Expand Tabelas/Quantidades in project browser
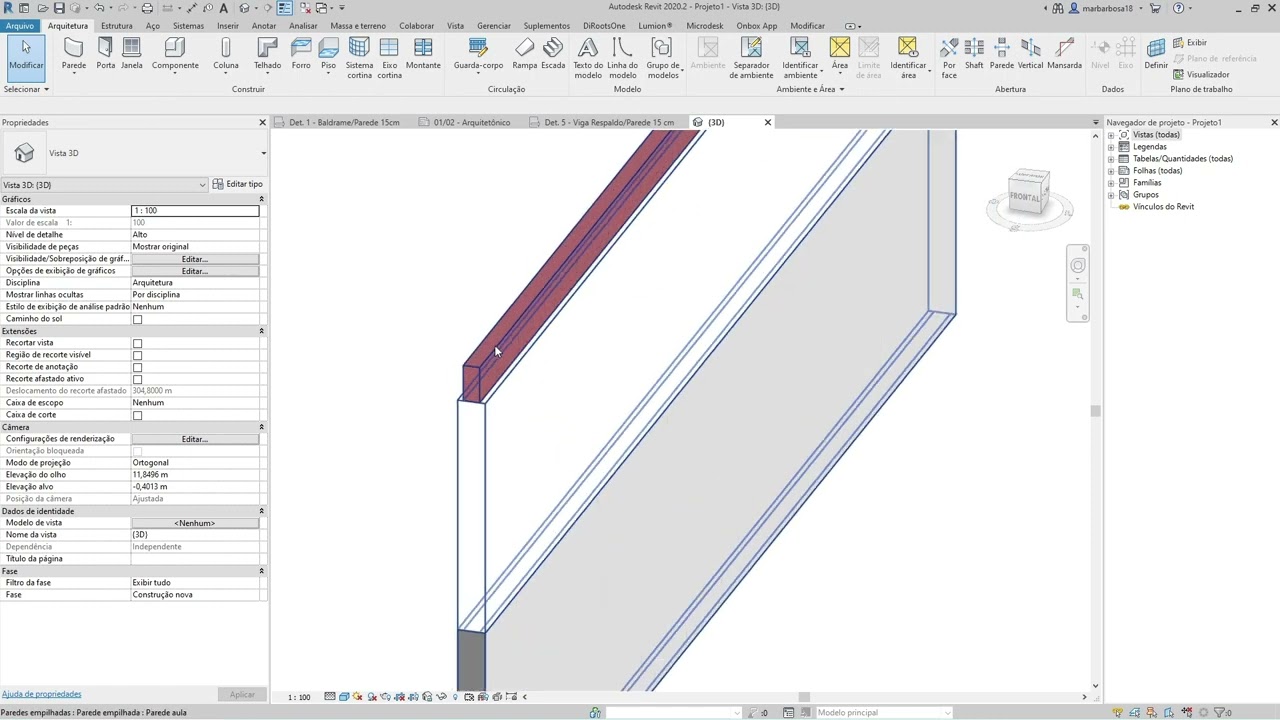Viewport: 1280px width, 720px height. coord(1111,159)
